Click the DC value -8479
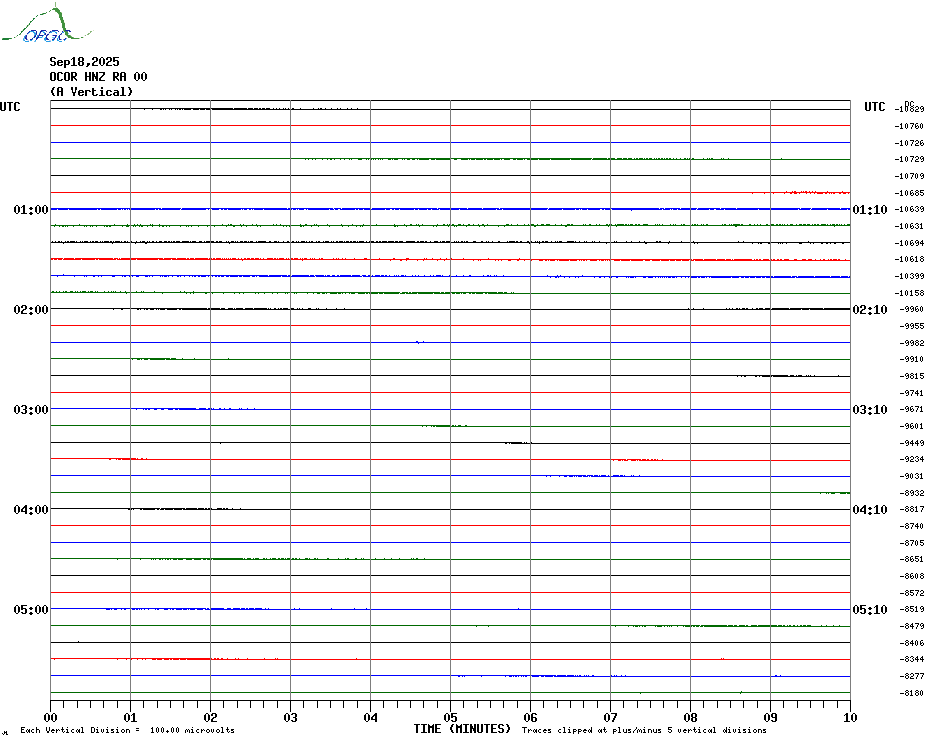Image resolution: width=930 pixels, height=744 pixels. [912, 626]
